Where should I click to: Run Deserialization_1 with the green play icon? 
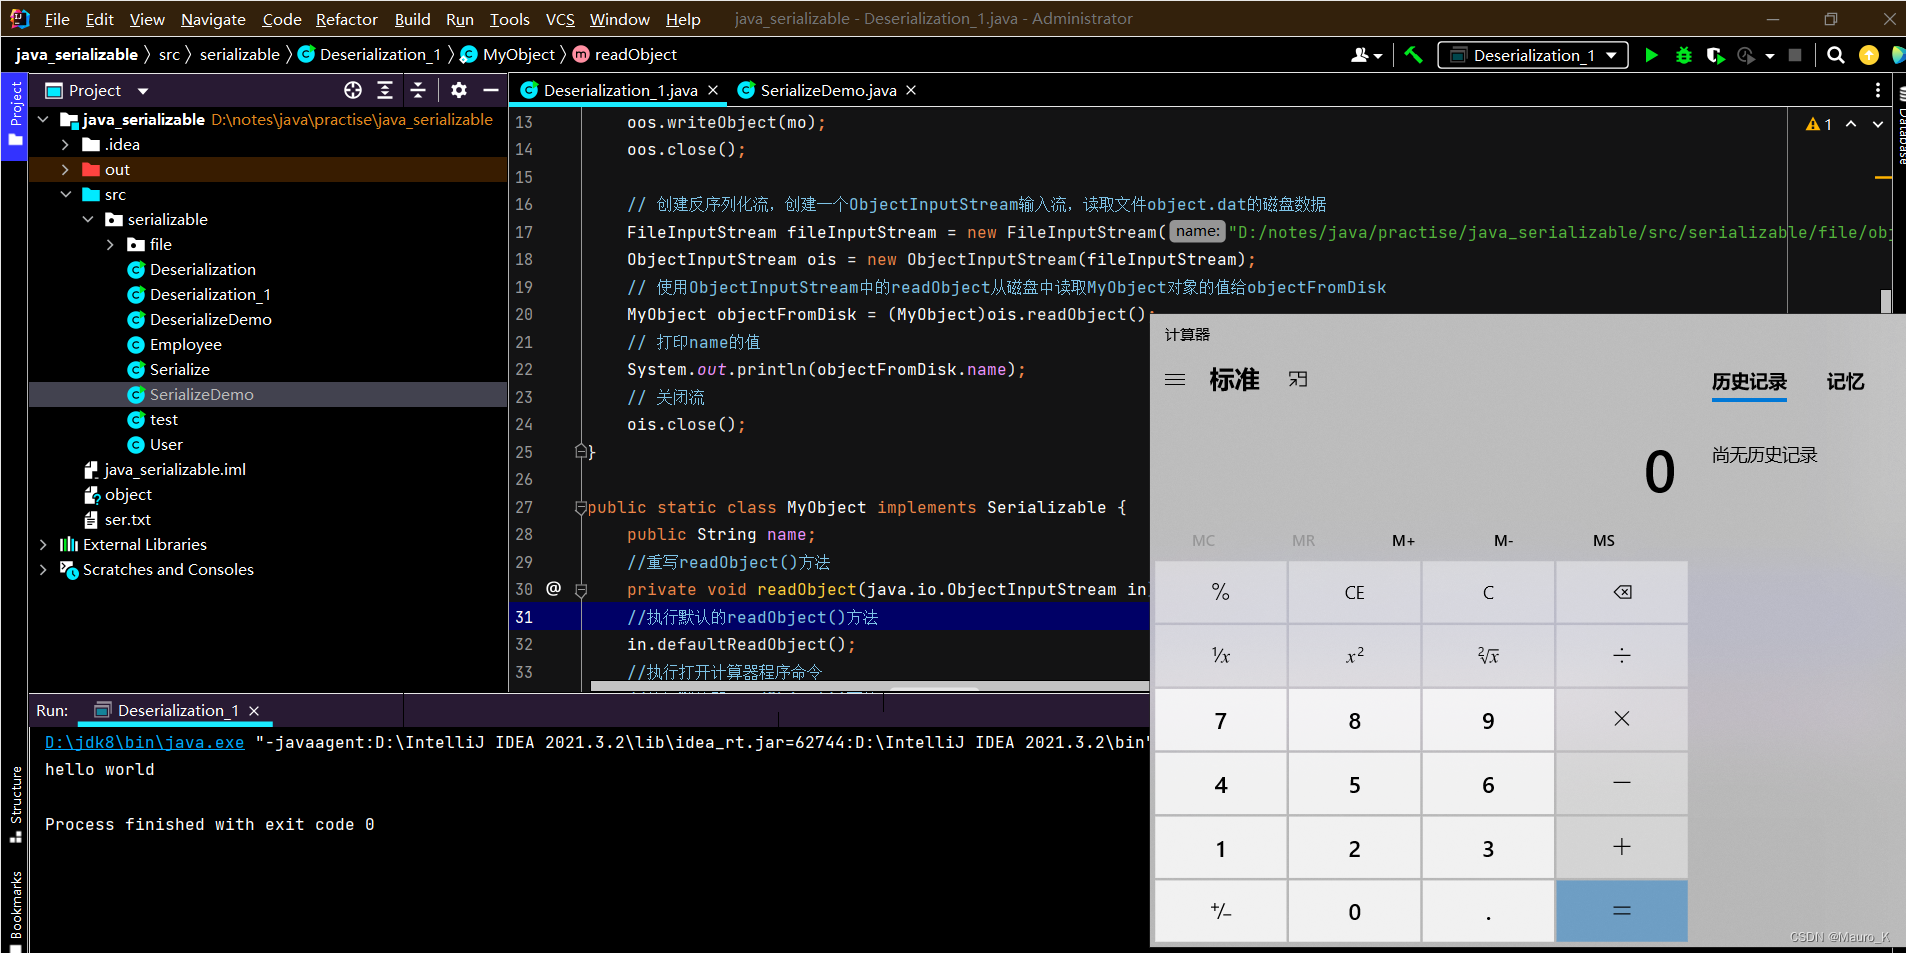click(1651, 55)
